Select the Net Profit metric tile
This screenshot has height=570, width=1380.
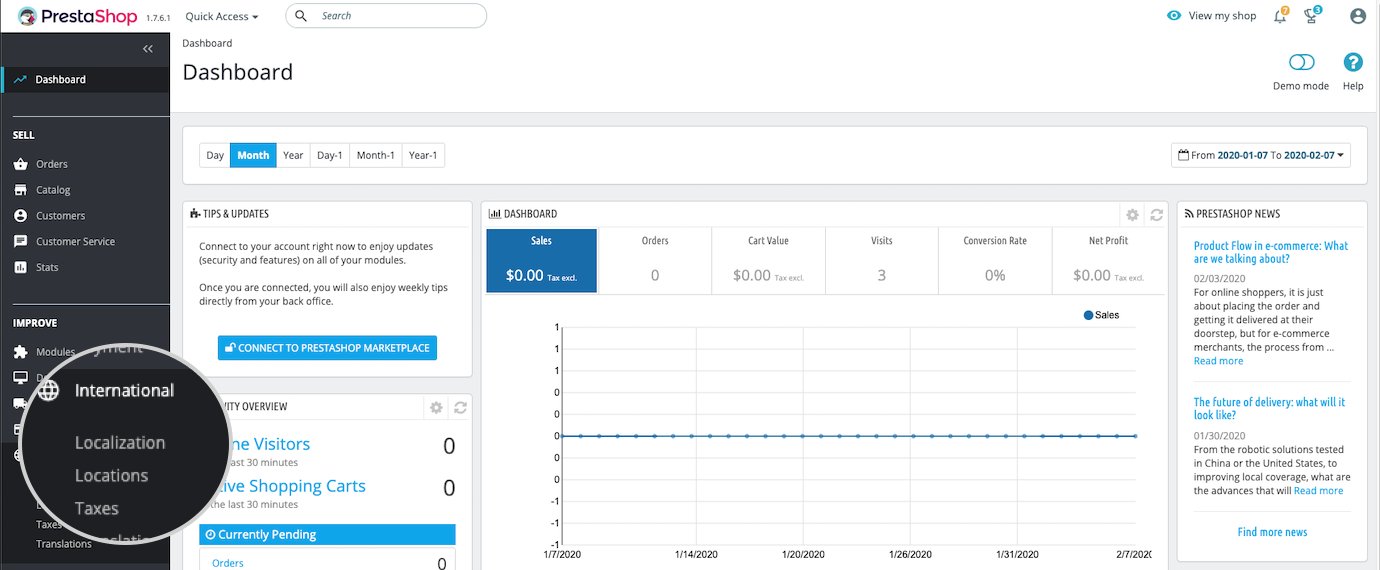pos(1108,261)
